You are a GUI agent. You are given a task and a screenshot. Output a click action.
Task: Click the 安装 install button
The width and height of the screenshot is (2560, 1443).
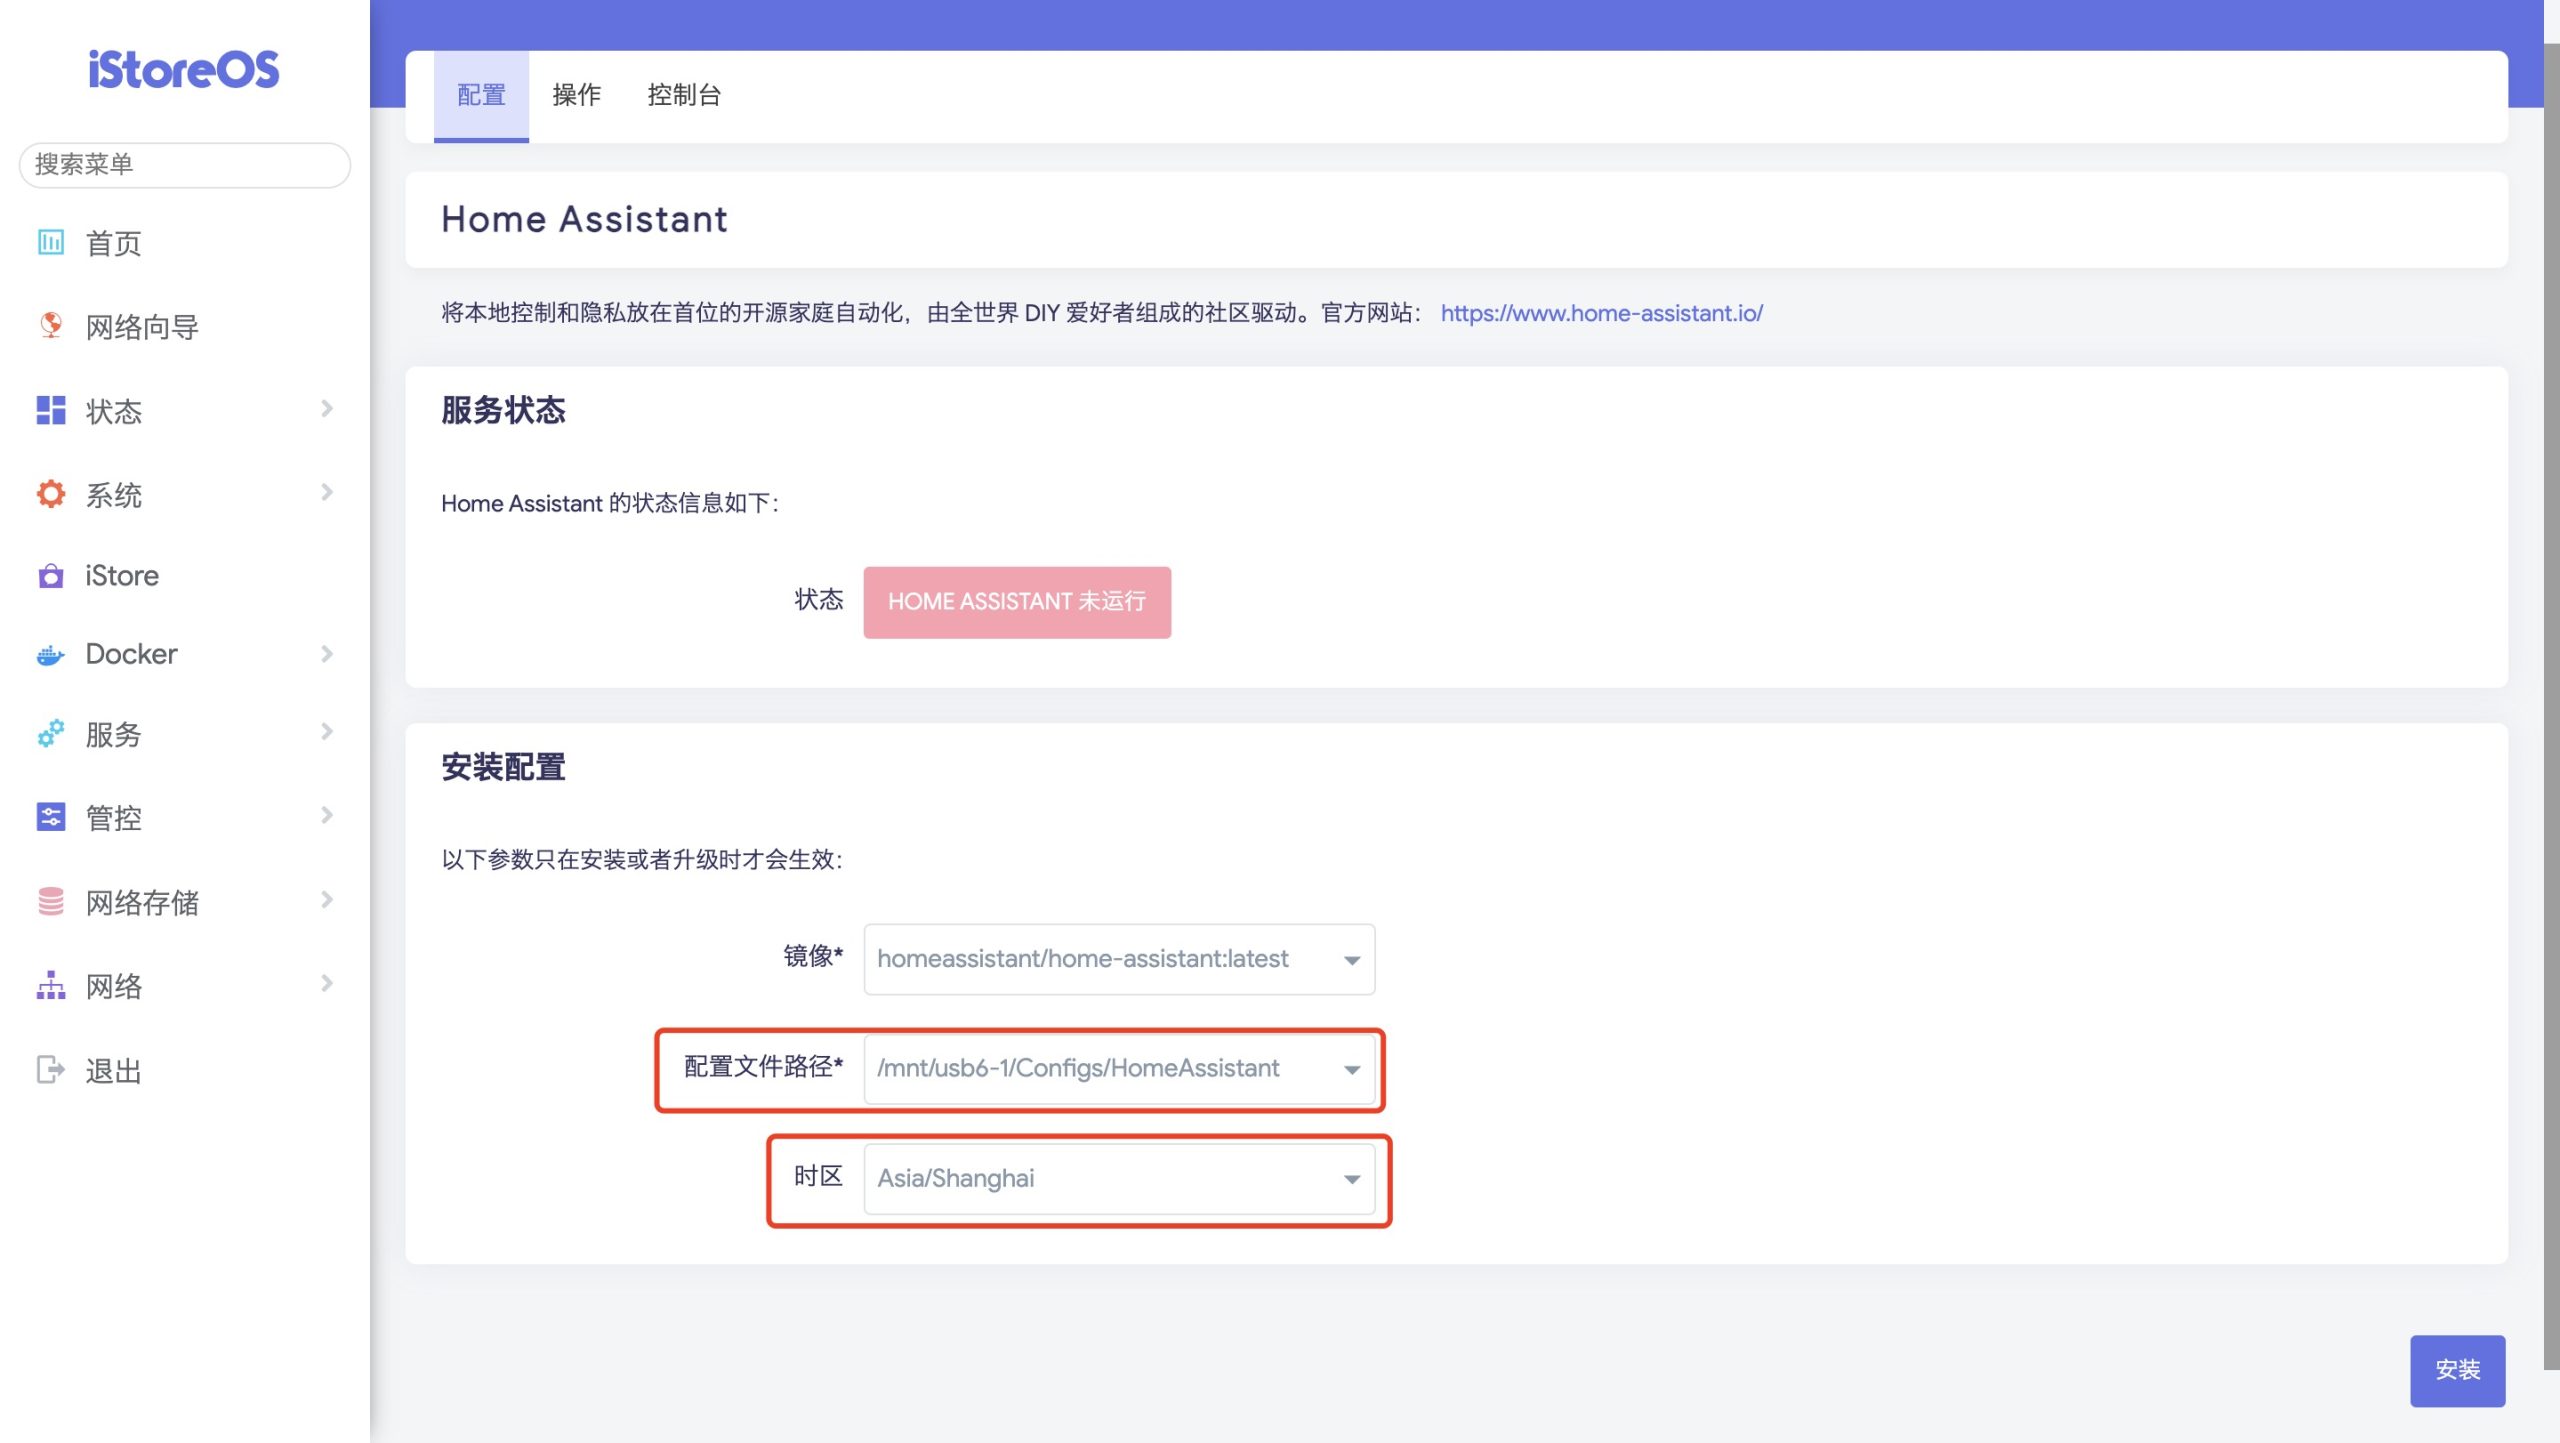pos(2457,1371)
